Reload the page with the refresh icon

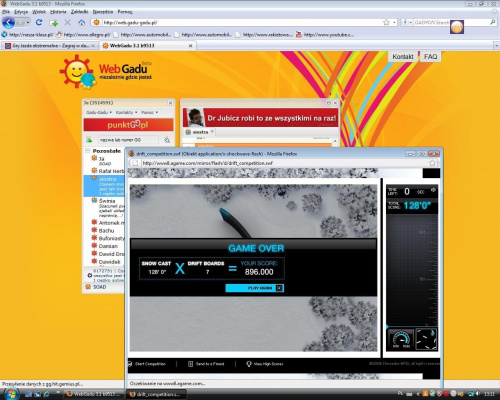(39, 22)
